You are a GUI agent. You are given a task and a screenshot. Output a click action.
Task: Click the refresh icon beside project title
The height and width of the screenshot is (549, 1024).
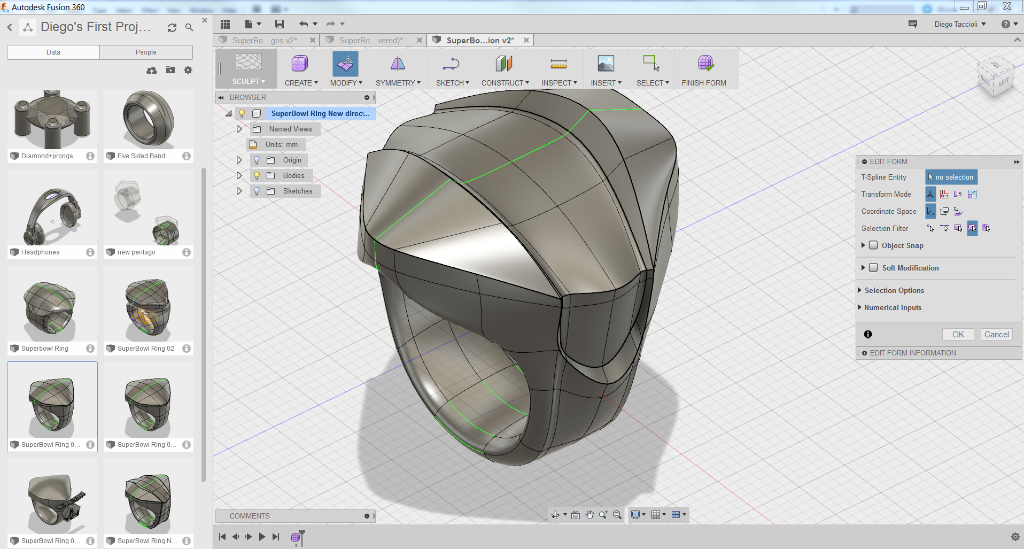tap(172, 26)
